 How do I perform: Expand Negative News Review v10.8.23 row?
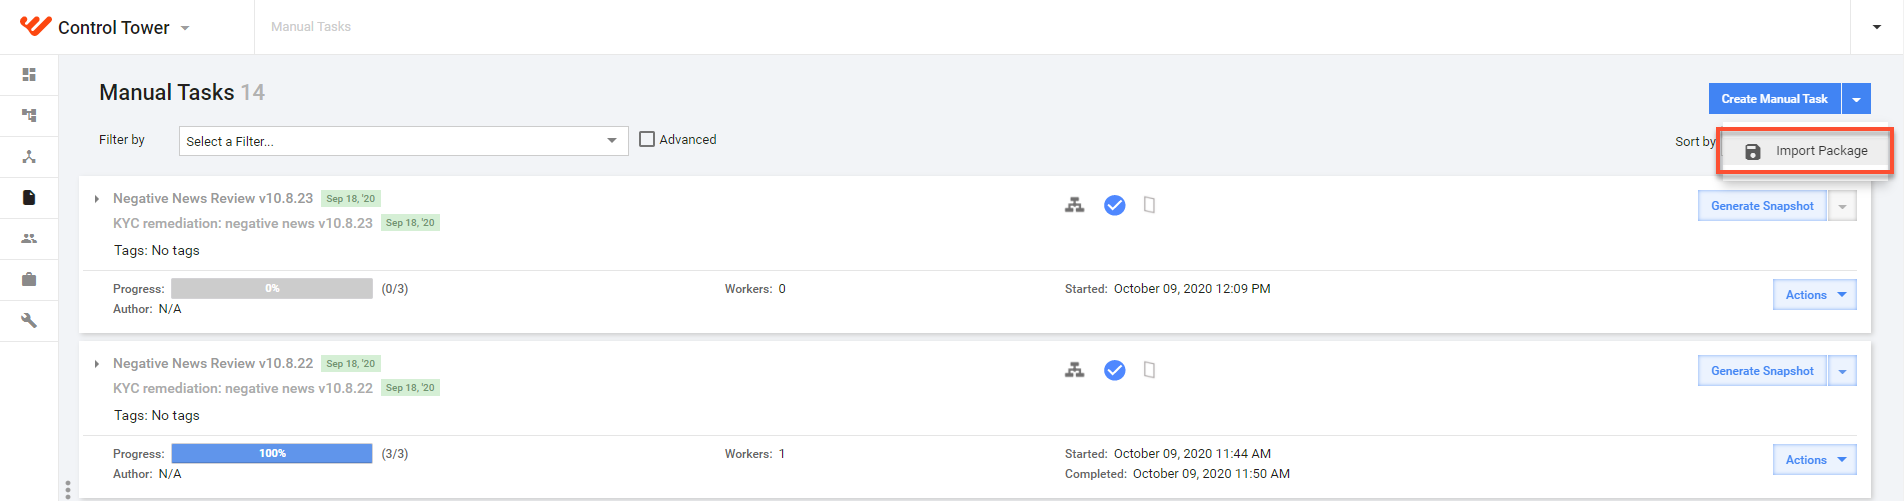point(96,199)
